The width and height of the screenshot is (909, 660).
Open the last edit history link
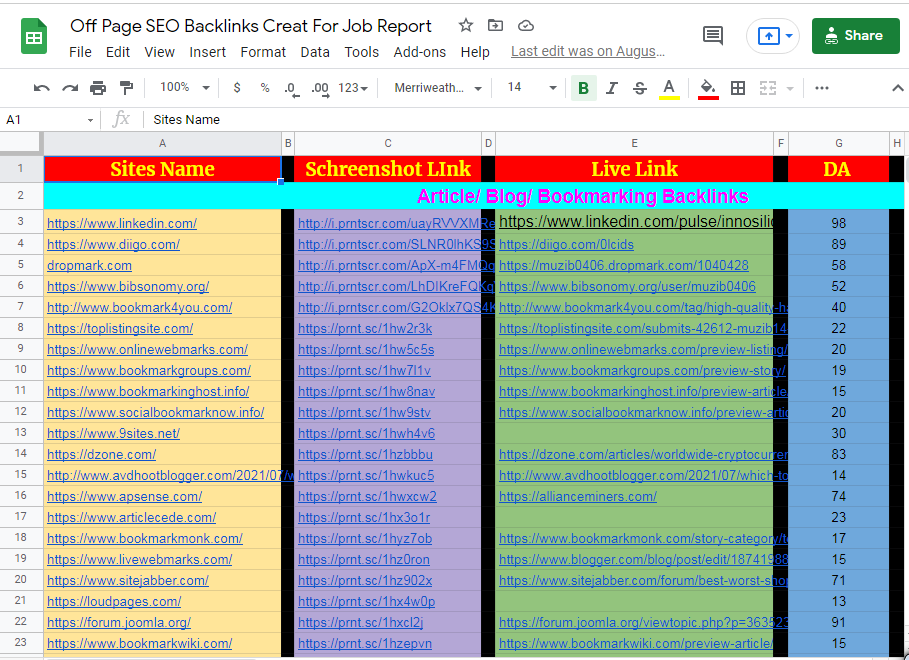(x=587, y=50)
